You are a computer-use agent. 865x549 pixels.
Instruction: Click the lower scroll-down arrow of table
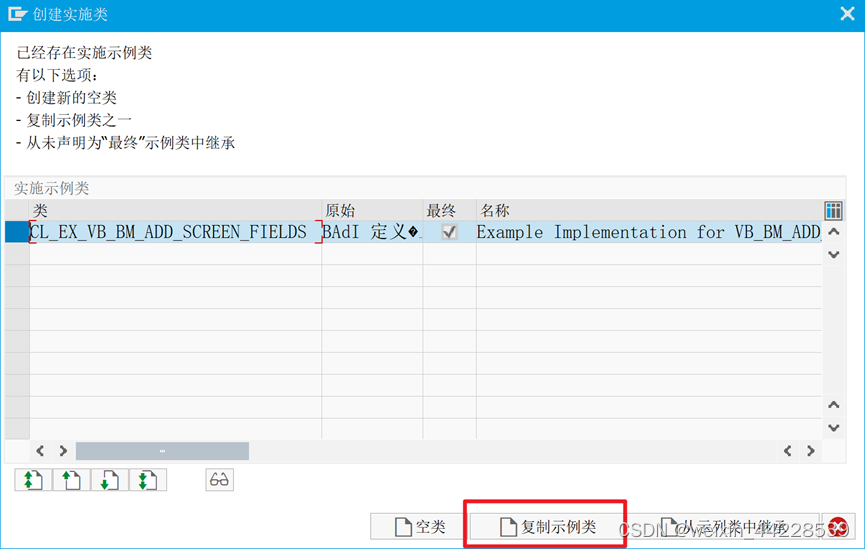click(x=834, y=428)
